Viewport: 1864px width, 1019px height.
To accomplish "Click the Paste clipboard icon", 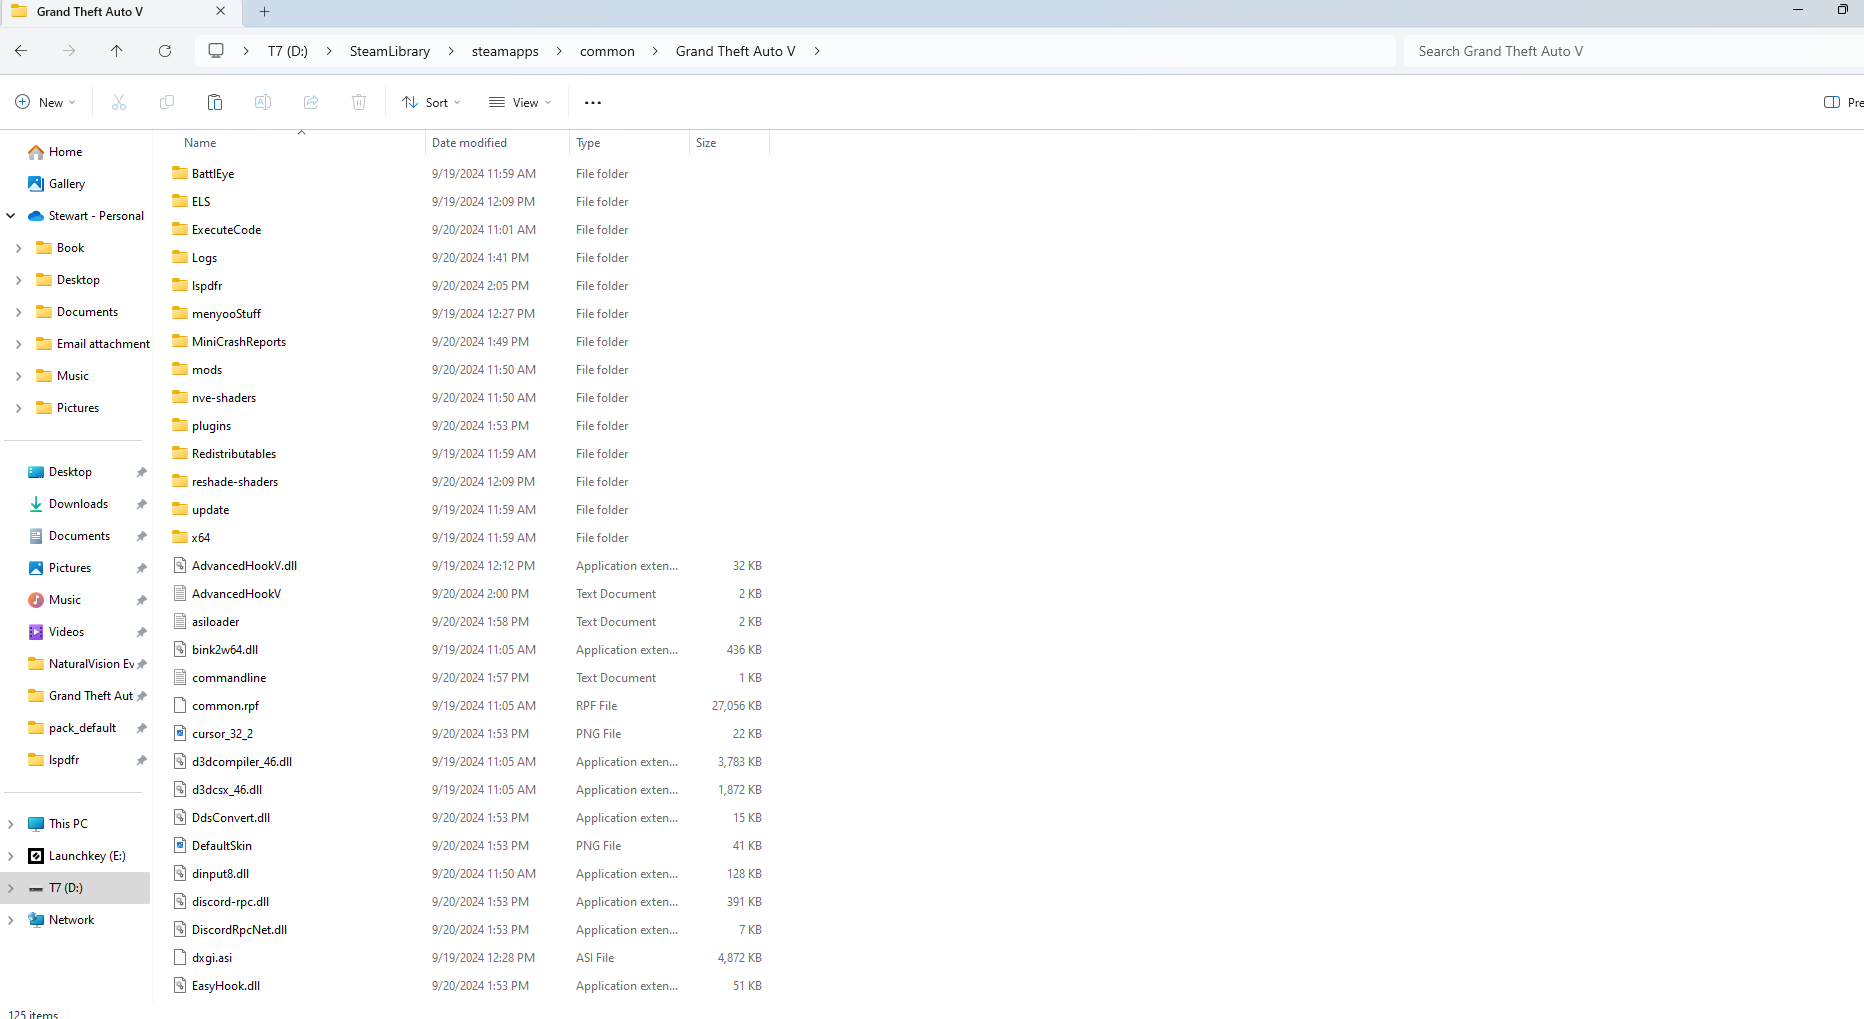I will [215, 102].
